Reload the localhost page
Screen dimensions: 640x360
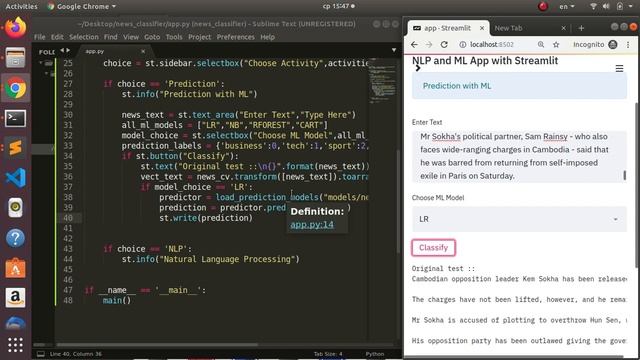[444, 44]
